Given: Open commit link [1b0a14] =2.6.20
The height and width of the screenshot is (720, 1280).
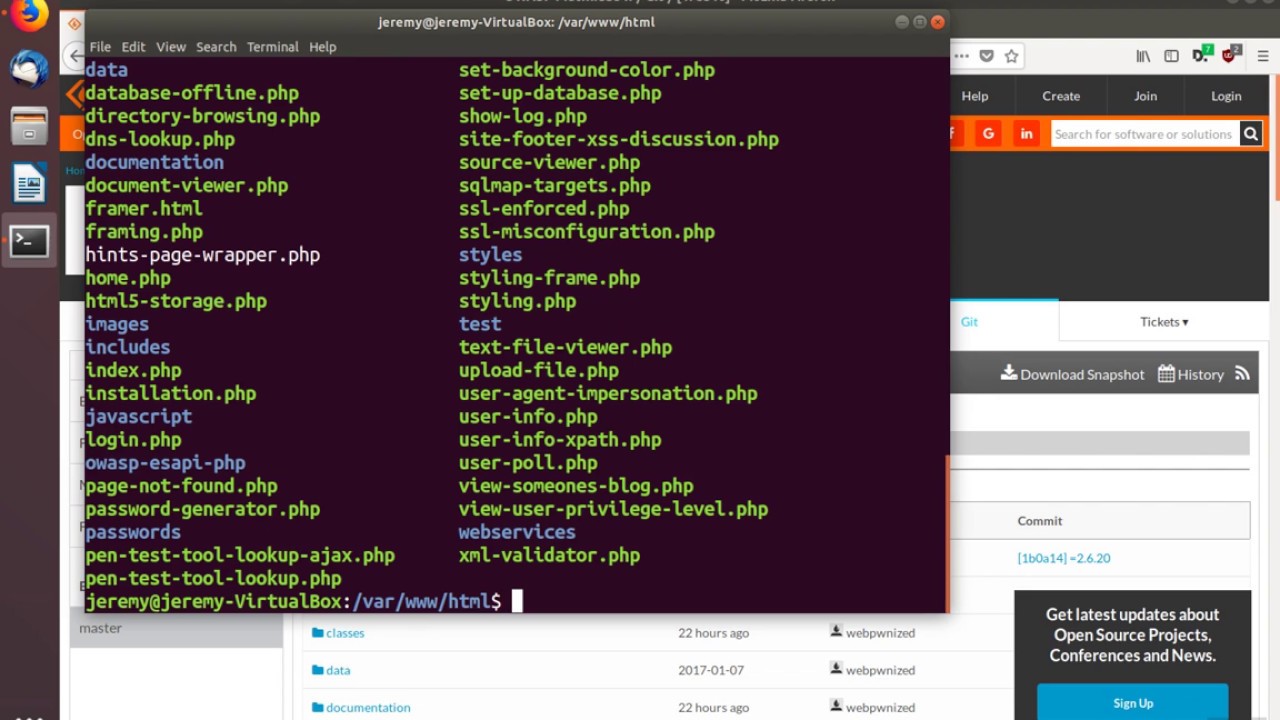Looking at the screenshot, I should tap(1064, 558).
